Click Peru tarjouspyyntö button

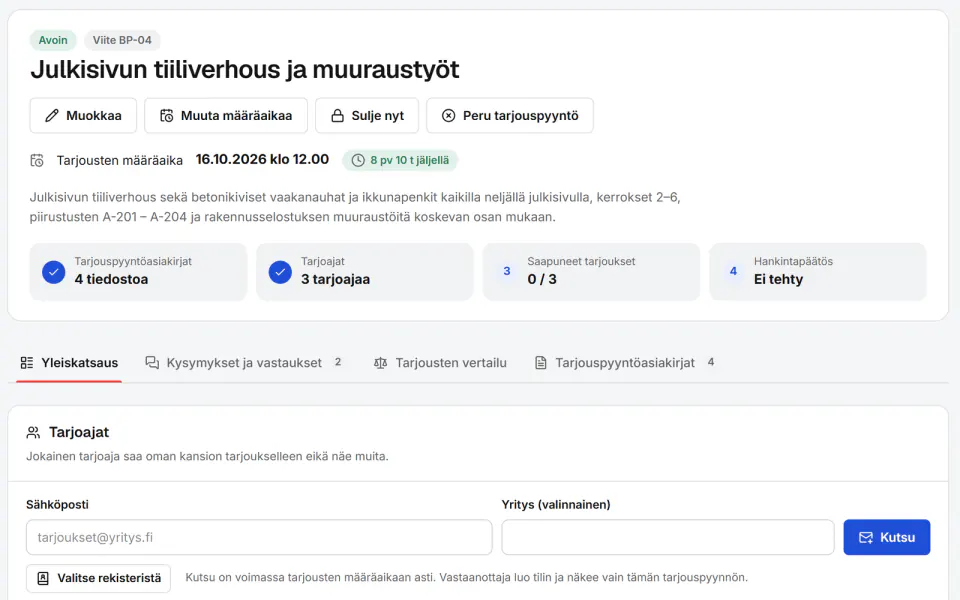tap(510, 116)
